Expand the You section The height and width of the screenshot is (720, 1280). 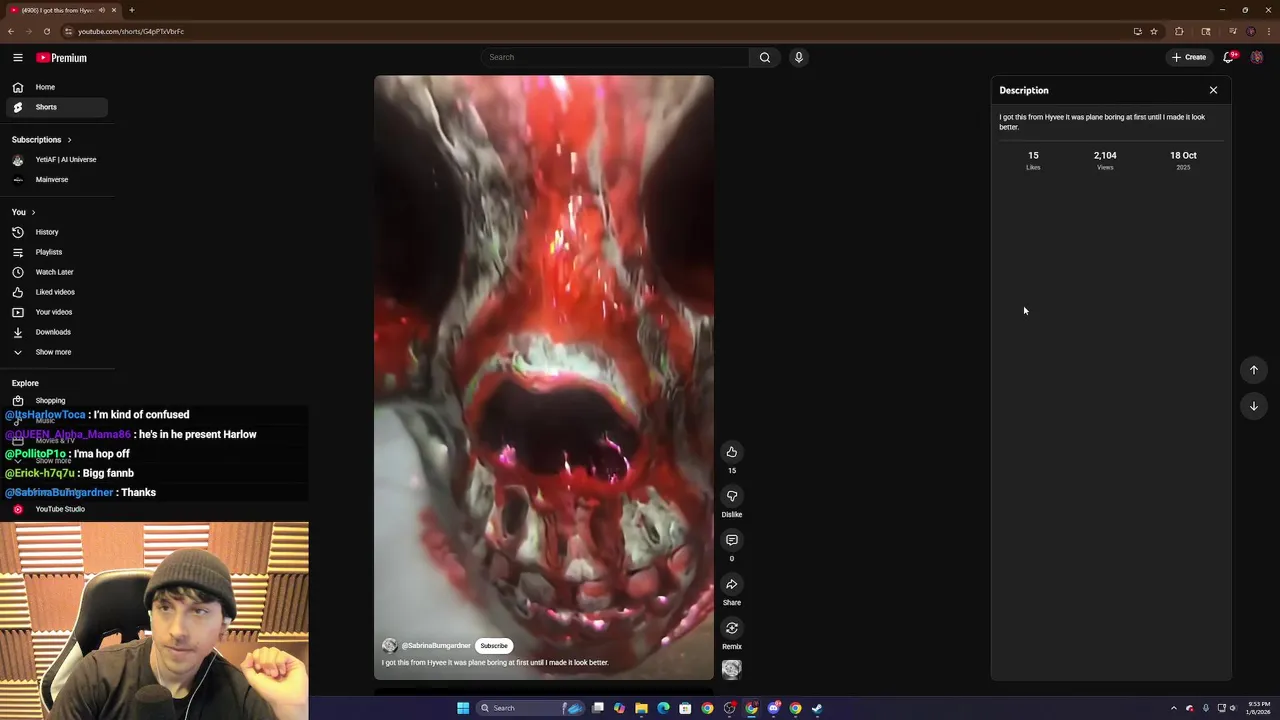point(23,212)
